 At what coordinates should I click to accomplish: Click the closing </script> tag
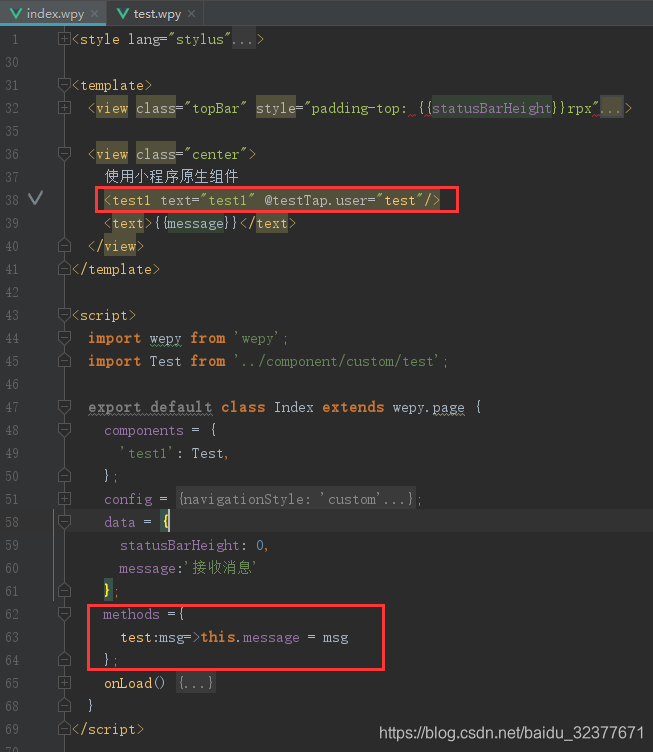108,729
